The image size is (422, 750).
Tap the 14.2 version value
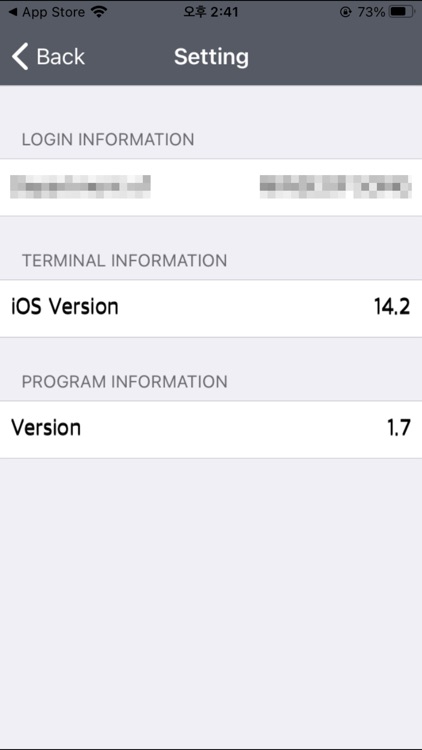pos(392,307)
